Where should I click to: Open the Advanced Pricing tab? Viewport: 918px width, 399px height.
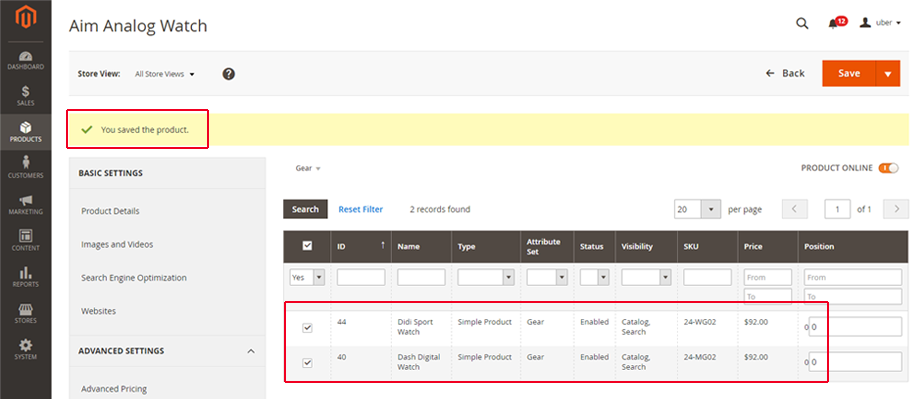click(114, 389)
